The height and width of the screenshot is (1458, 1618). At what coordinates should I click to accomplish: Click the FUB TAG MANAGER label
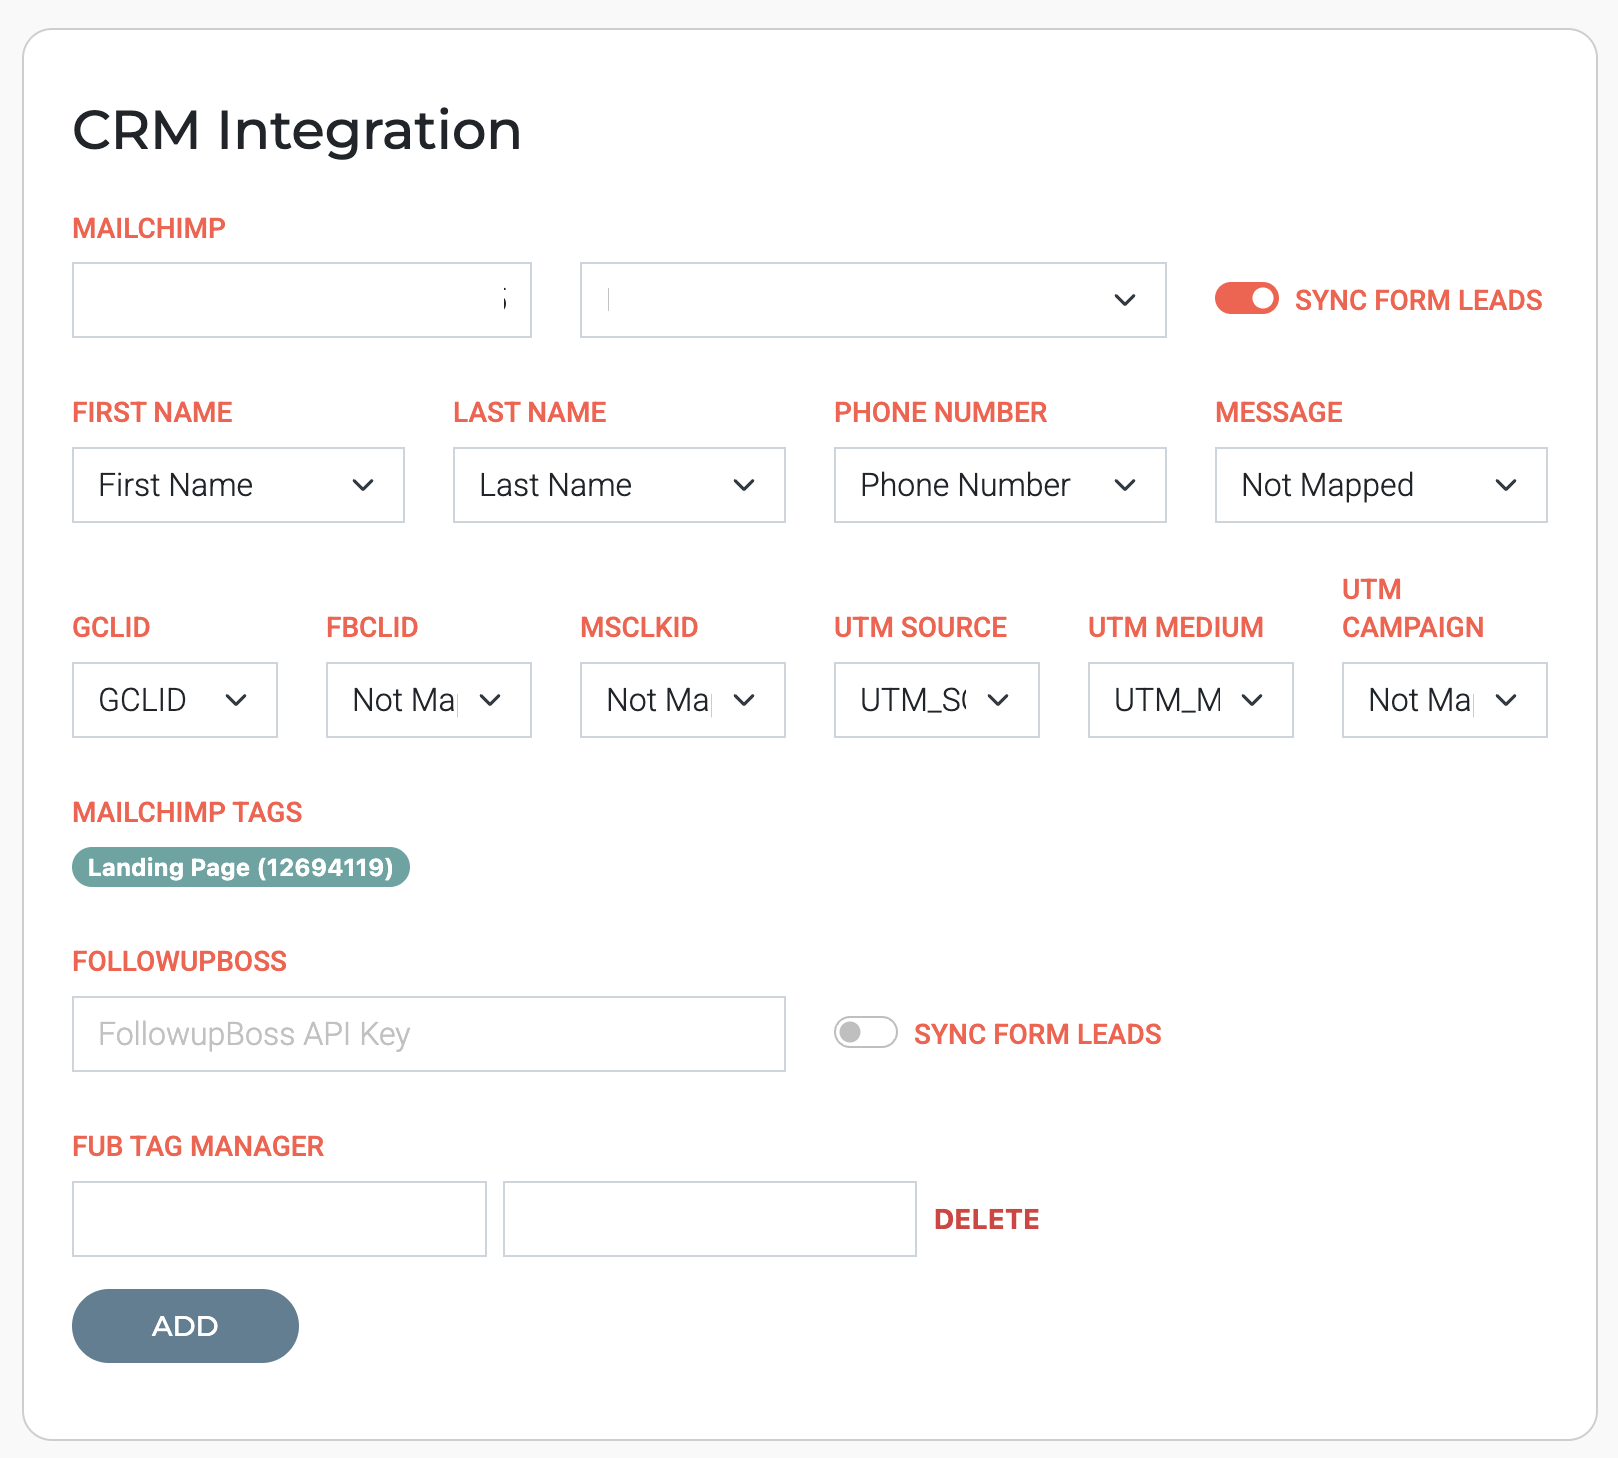click(198, 1146)
